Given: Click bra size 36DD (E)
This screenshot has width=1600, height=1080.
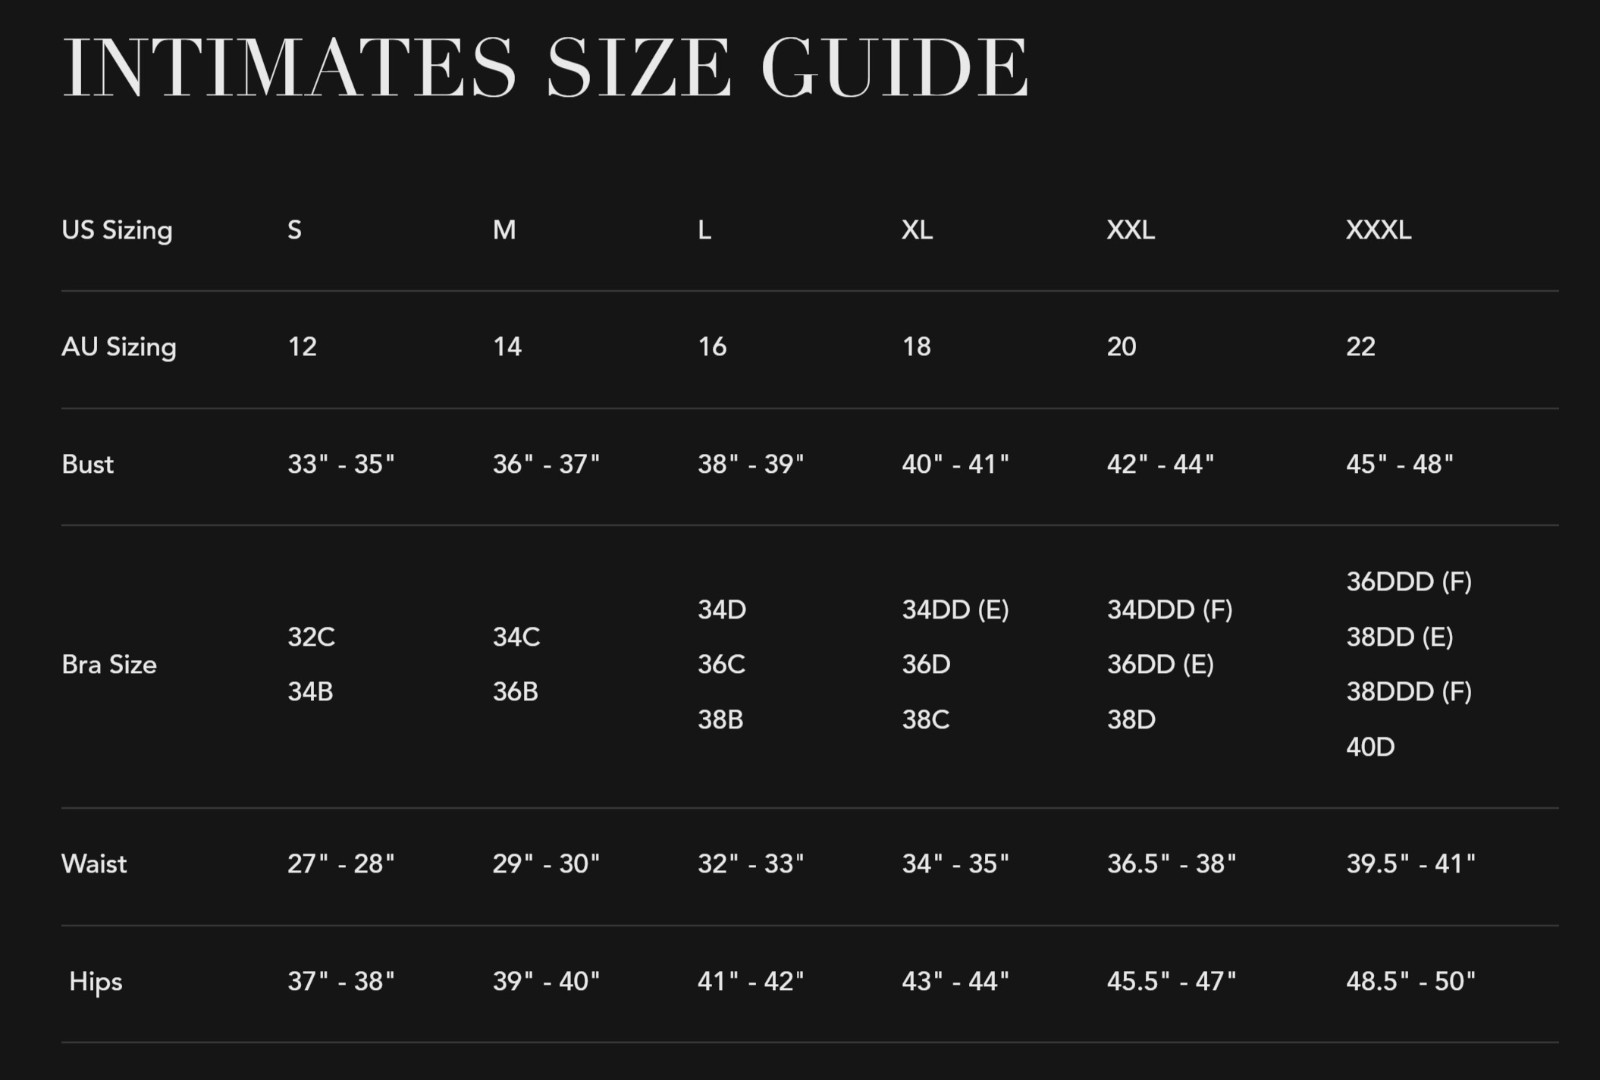Looking at the screenshot, I should (x=1160, y=665).
